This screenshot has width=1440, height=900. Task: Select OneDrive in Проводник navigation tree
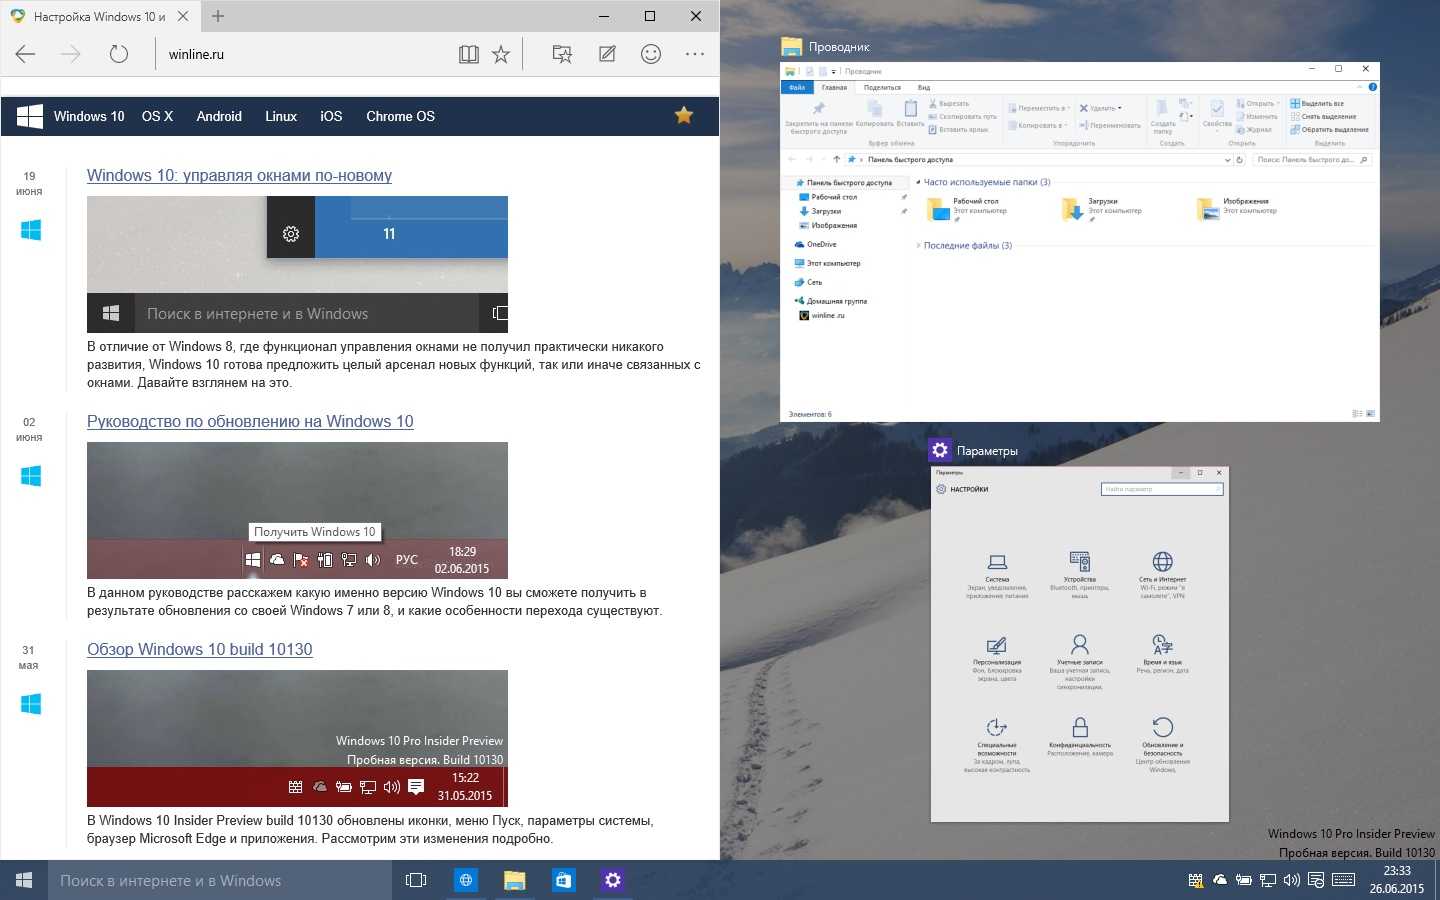(x=815, y=244)
